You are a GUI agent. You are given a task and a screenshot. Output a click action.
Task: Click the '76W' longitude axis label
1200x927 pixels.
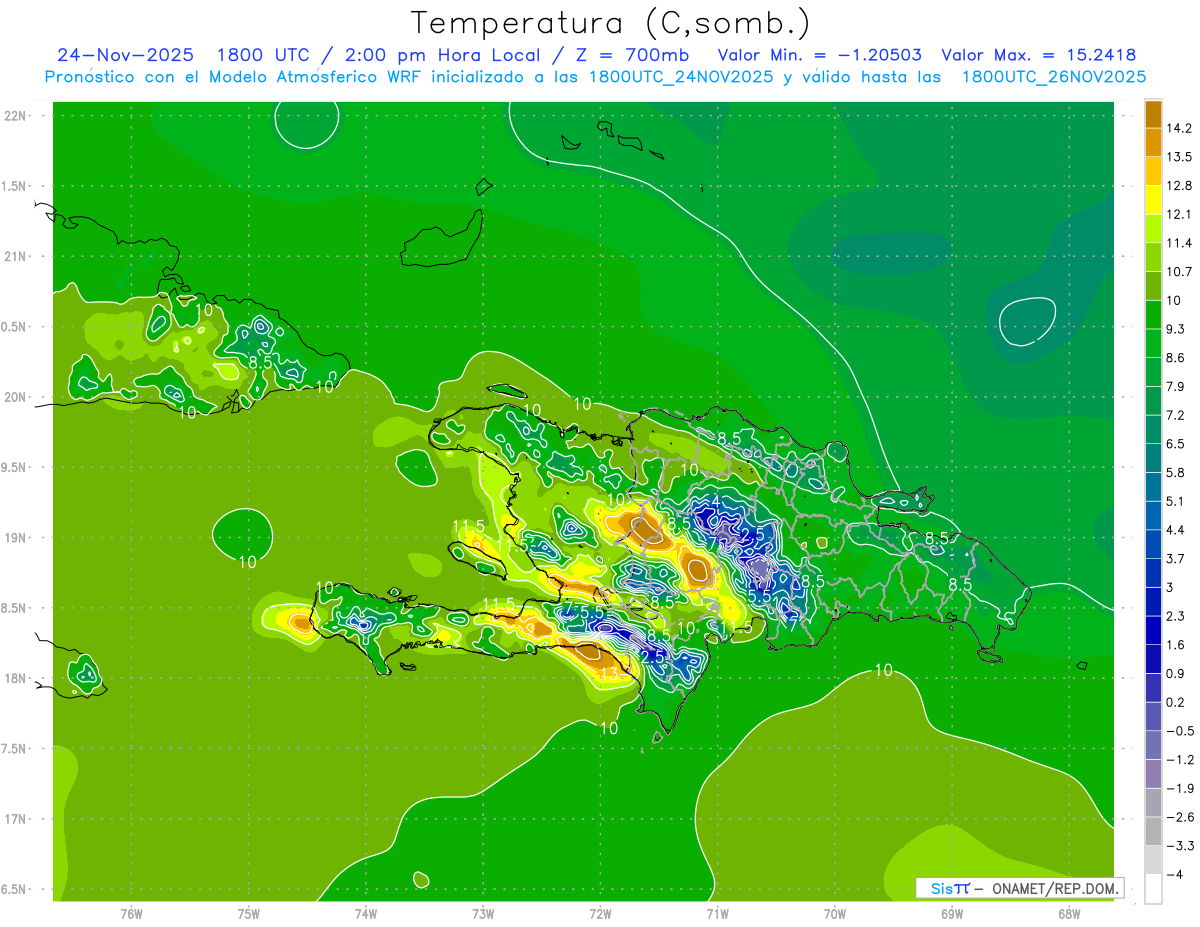tap(131, 913)
